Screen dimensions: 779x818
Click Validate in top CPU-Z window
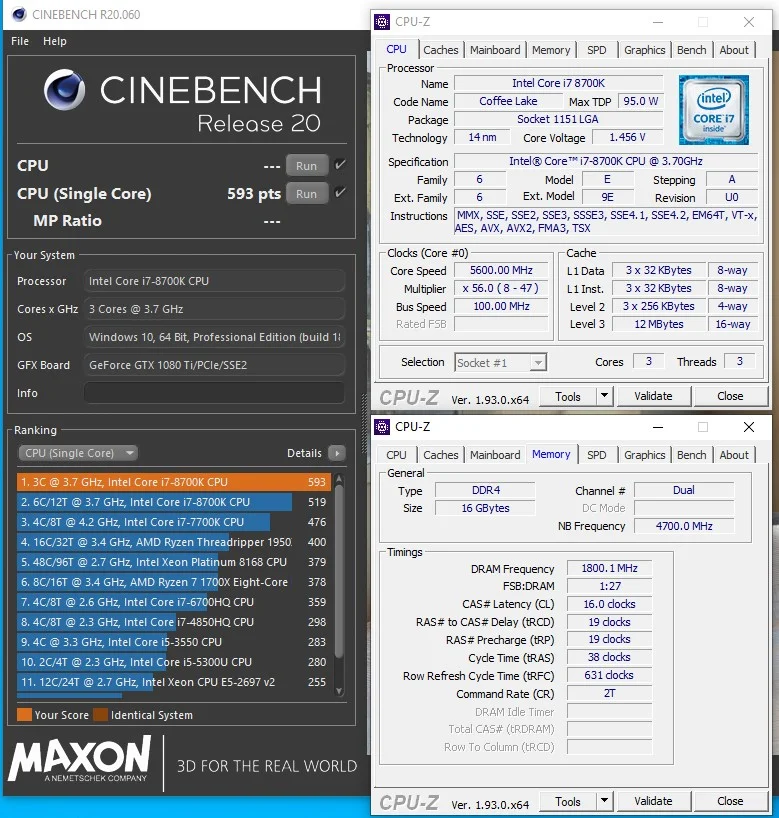pos(653,396)
